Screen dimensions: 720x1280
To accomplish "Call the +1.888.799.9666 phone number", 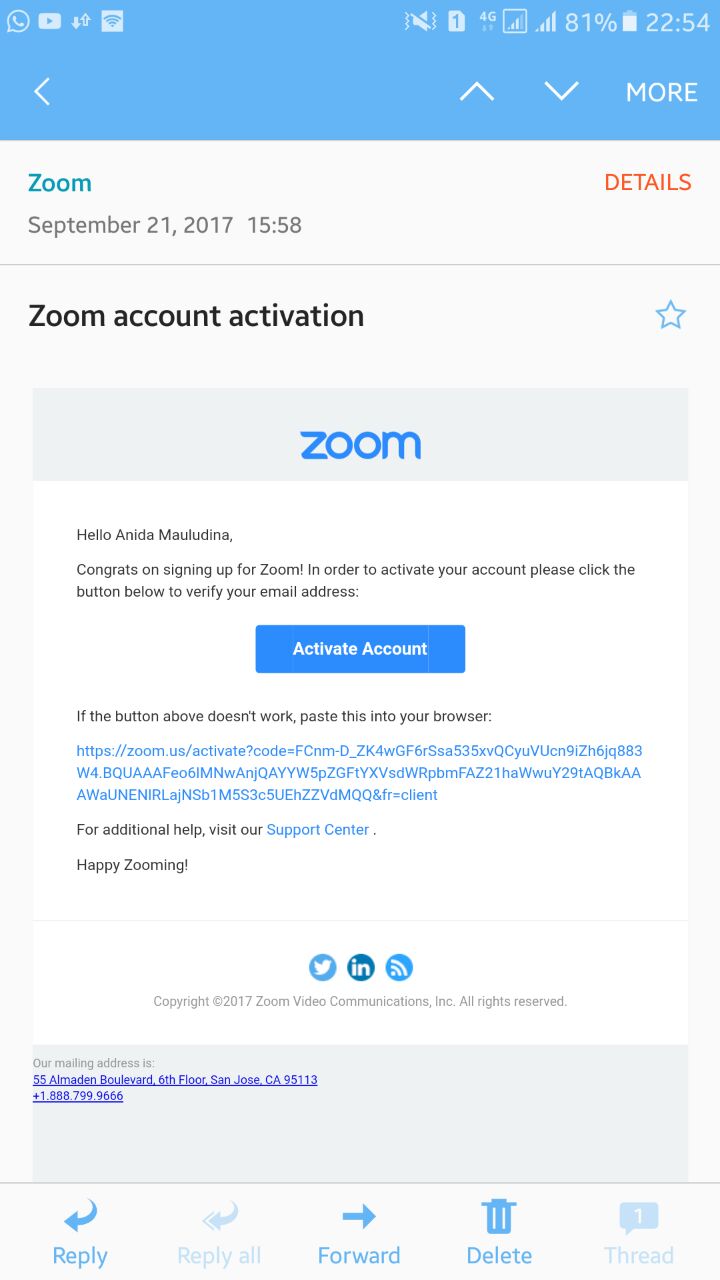I will 78,1096.
